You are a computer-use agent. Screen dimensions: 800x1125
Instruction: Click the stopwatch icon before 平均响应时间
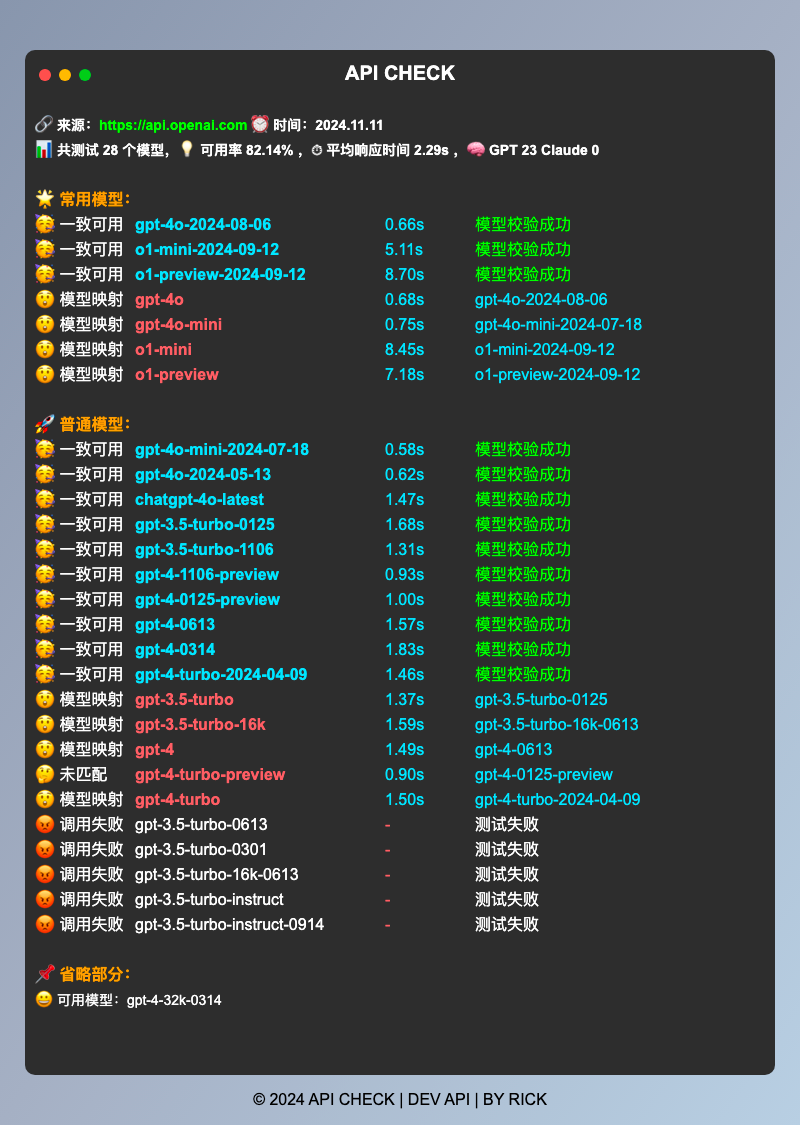click(316, 150)
